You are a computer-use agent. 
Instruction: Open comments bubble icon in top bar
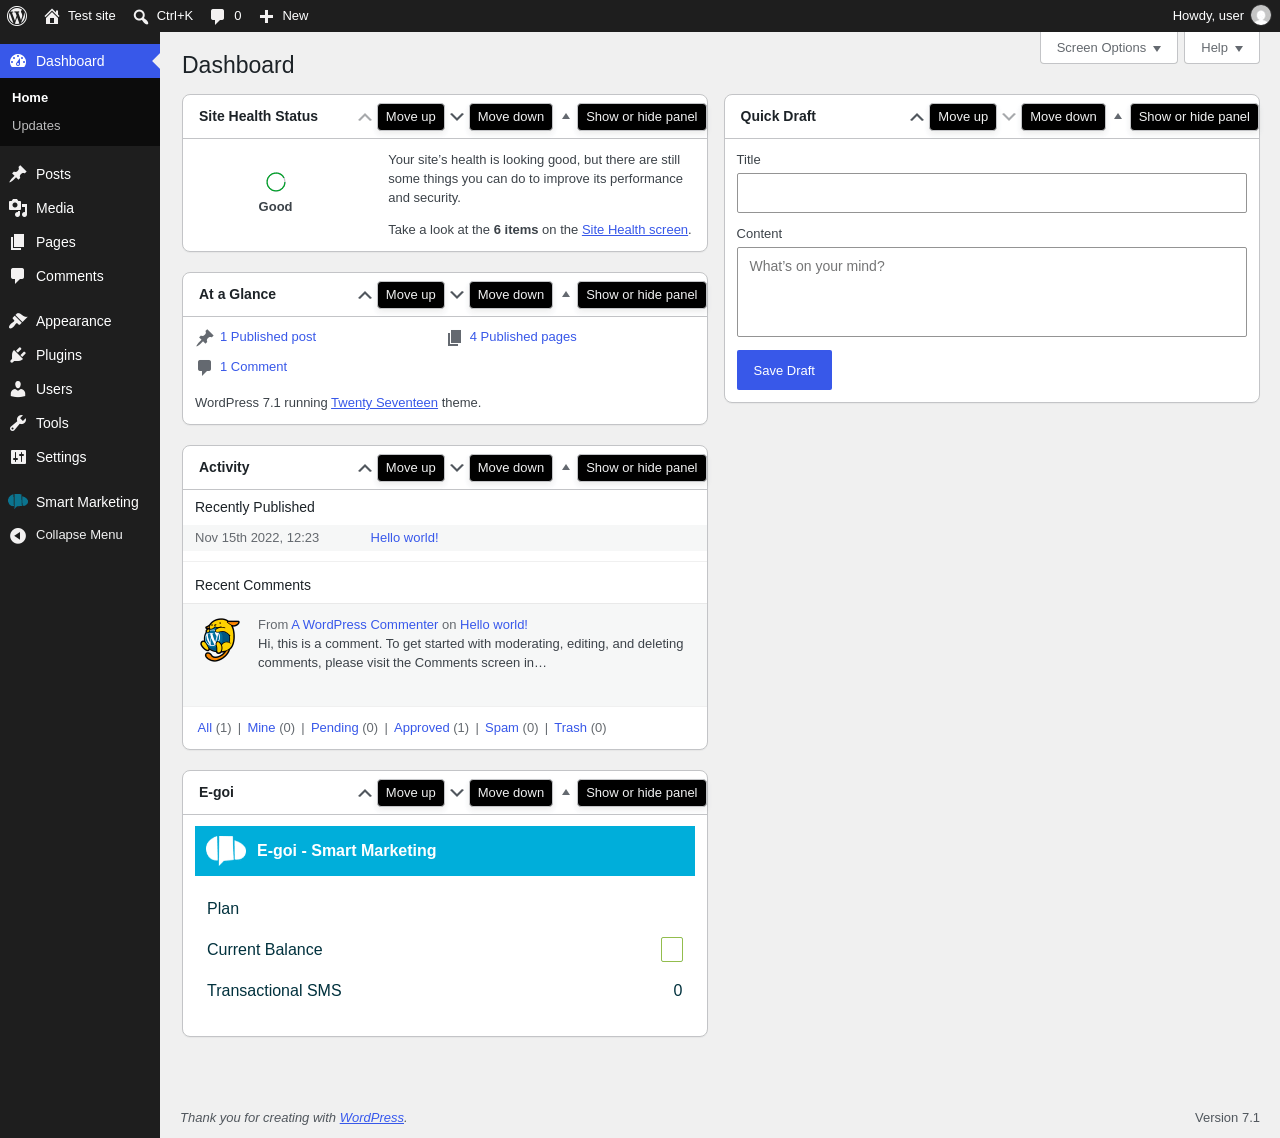pos(217,16)
